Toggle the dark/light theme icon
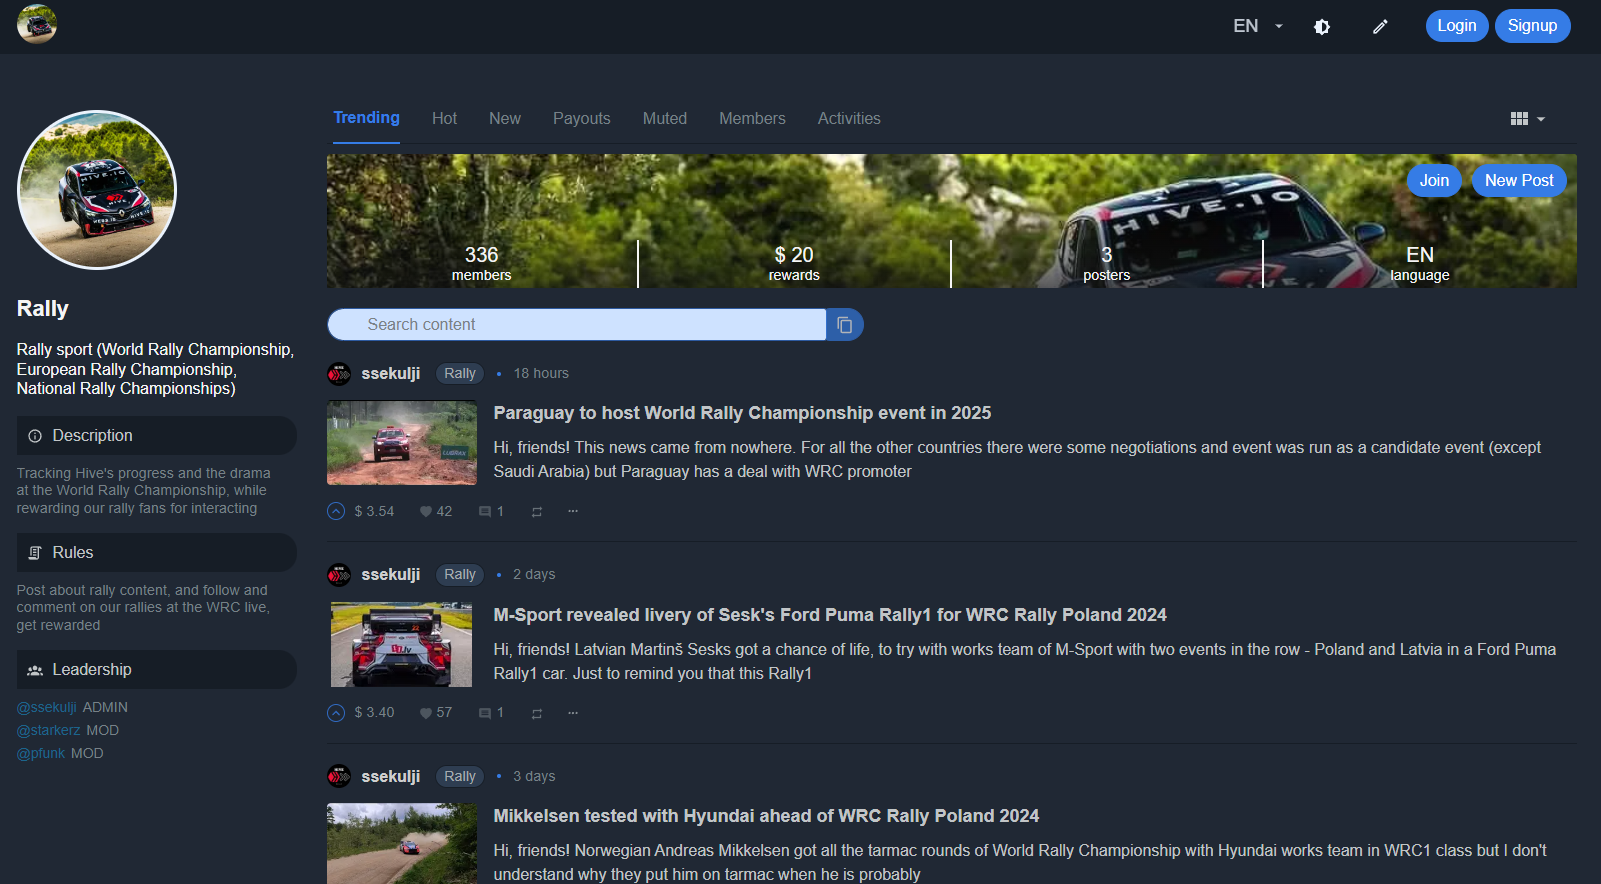Screen dimensions: 1601x884 click(1322, 27)
